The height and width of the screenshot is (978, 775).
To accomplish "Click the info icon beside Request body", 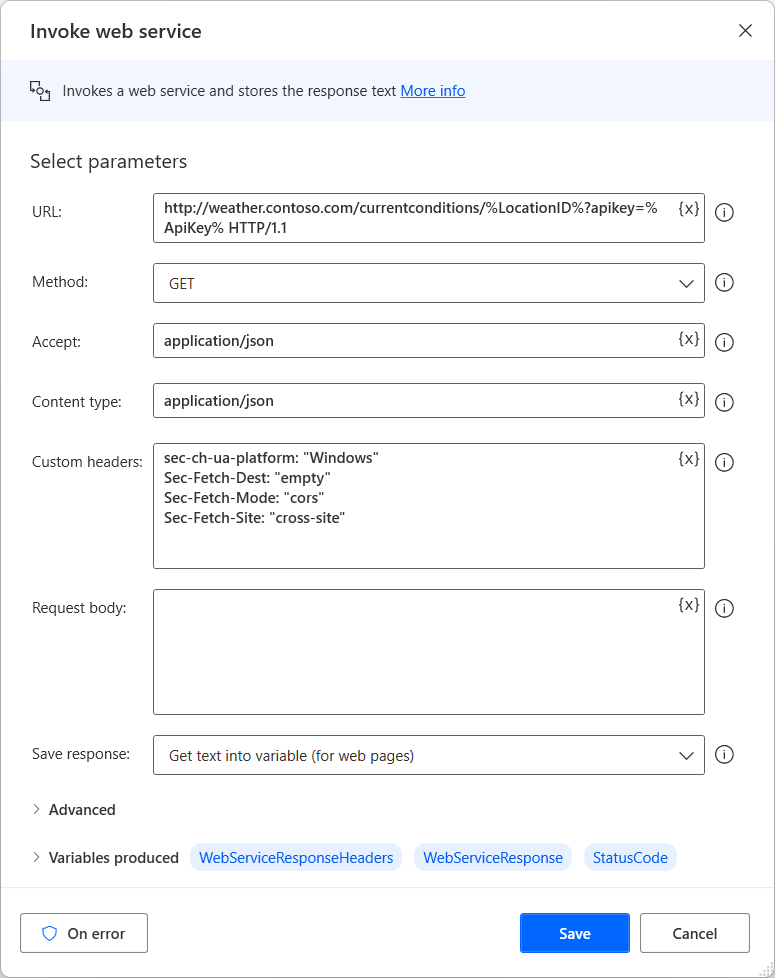I will coord(725,609).
